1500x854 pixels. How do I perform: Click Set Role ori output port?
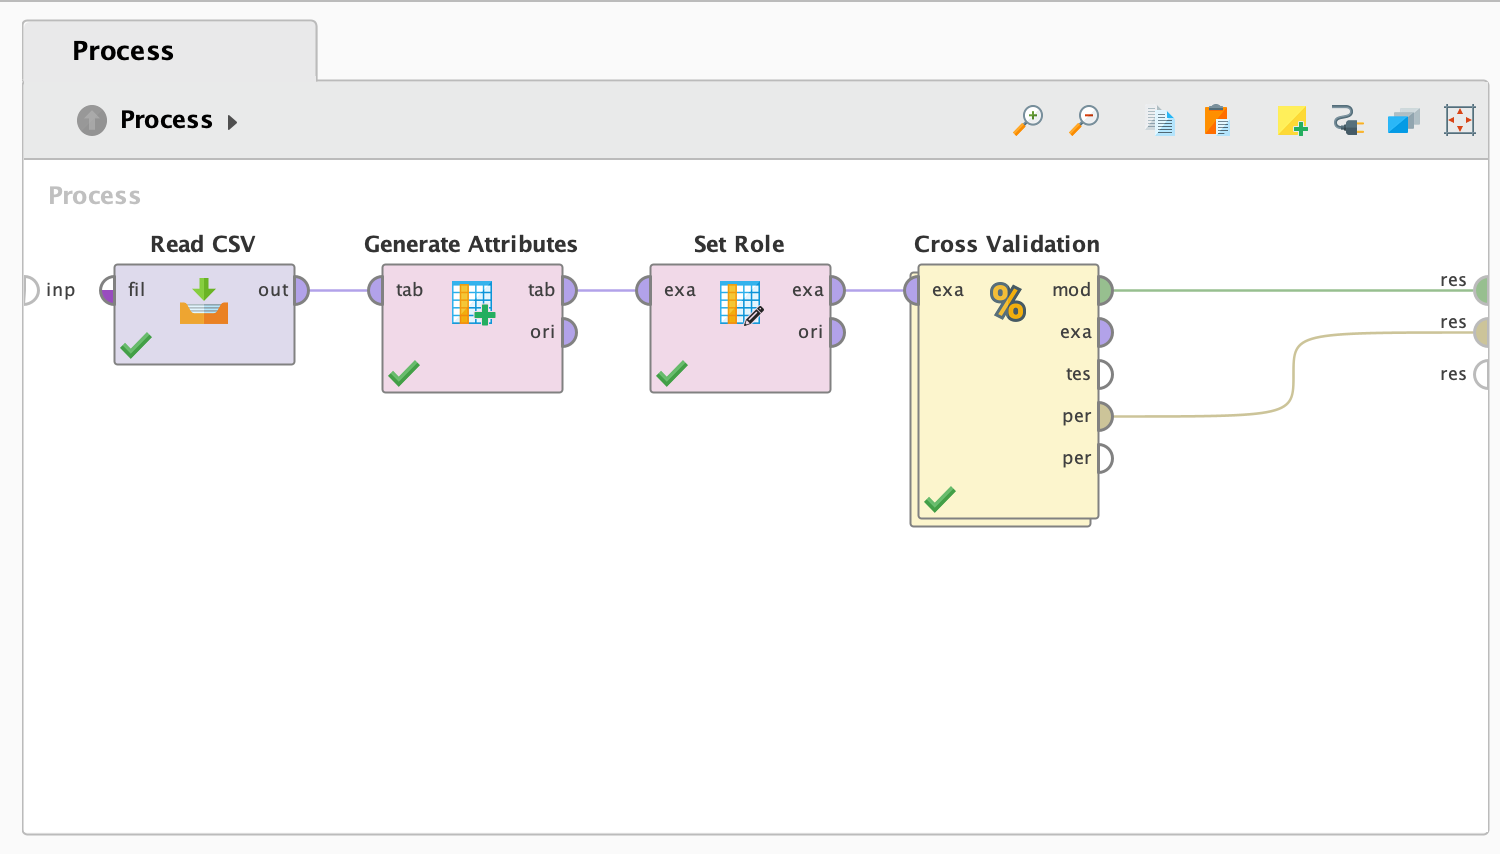click(x=837, y=333)
